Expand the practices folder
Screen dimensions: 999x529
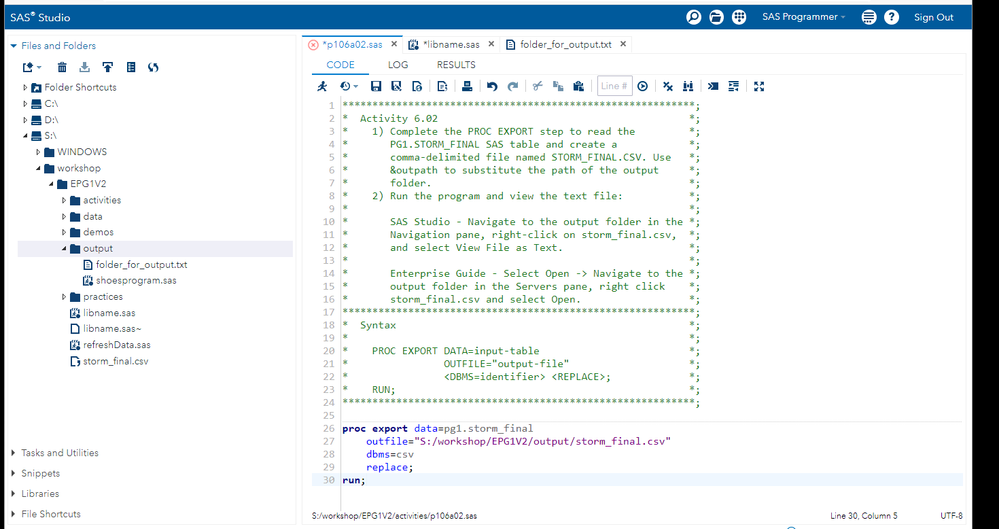[64, 297]
